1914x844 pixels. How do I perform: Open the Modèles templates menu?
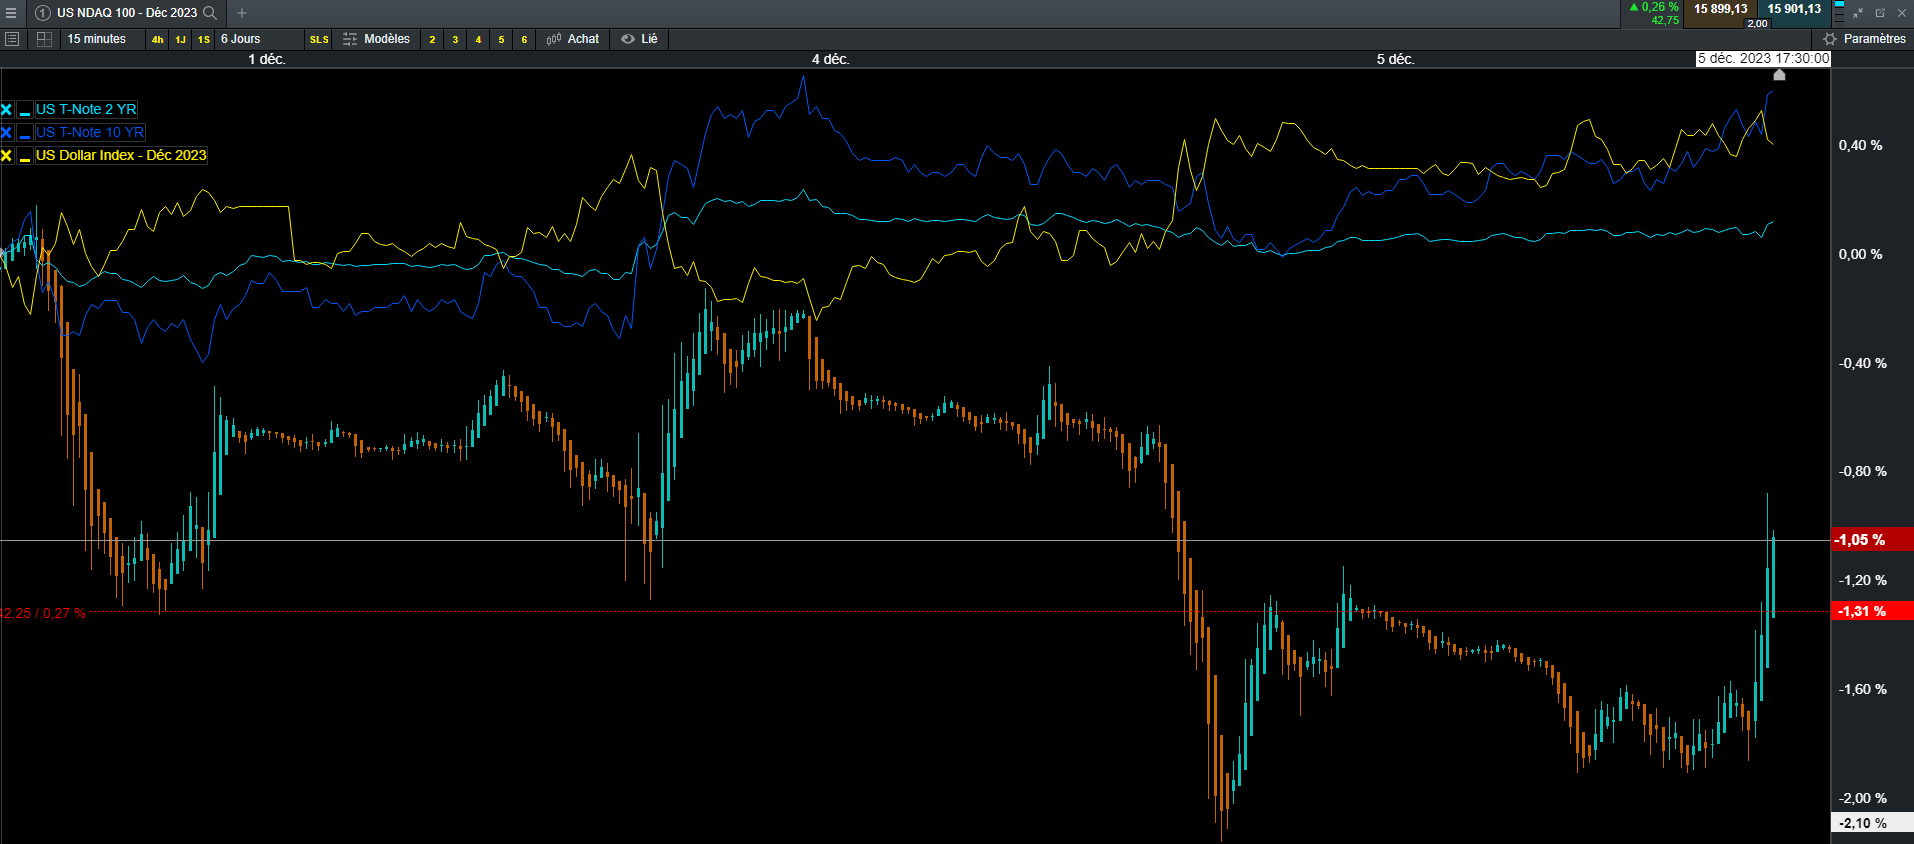[376, 39]
